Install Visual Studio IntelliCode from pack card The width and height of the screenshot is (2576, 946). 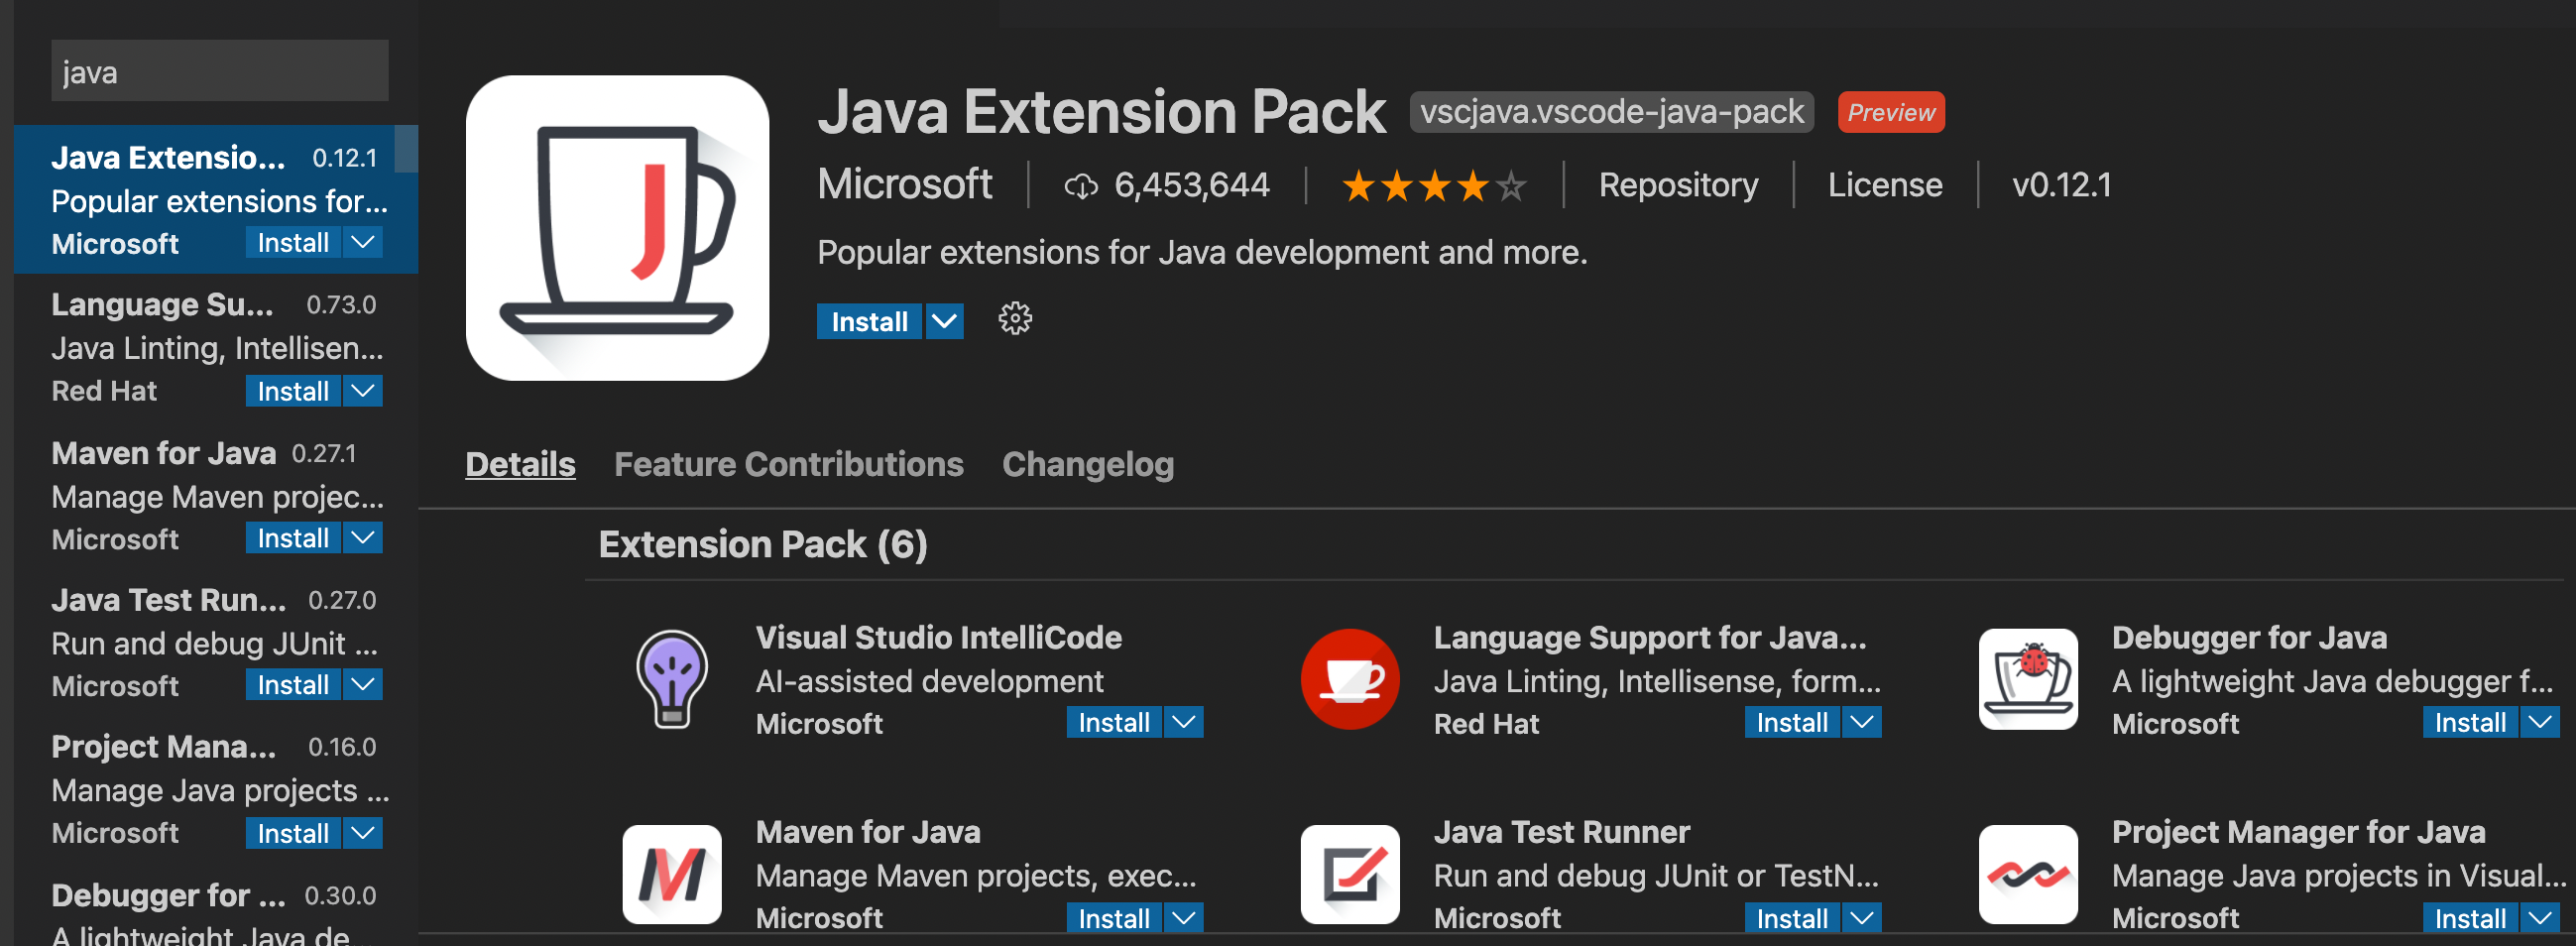[1114, 722]
